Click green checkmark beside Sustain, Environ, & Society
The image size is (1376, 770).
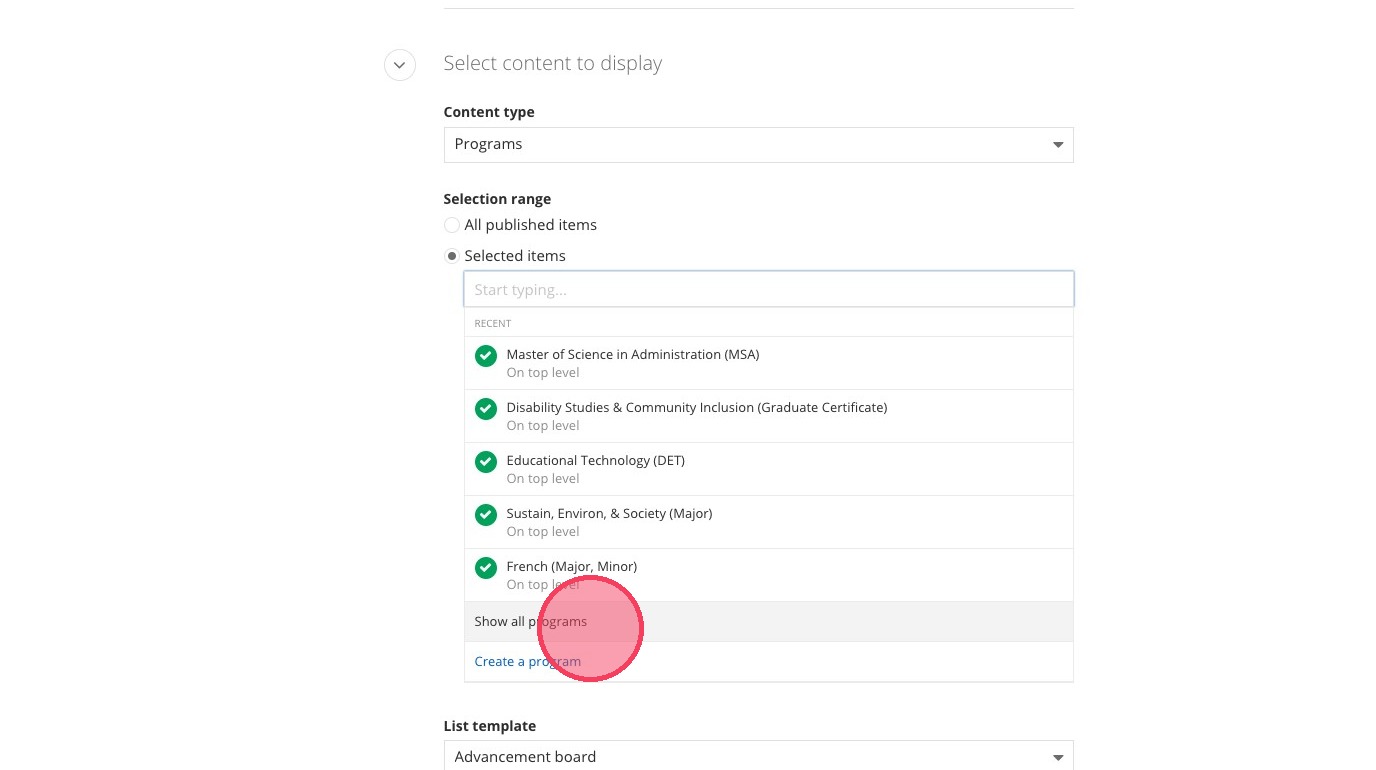pos(486,515)
